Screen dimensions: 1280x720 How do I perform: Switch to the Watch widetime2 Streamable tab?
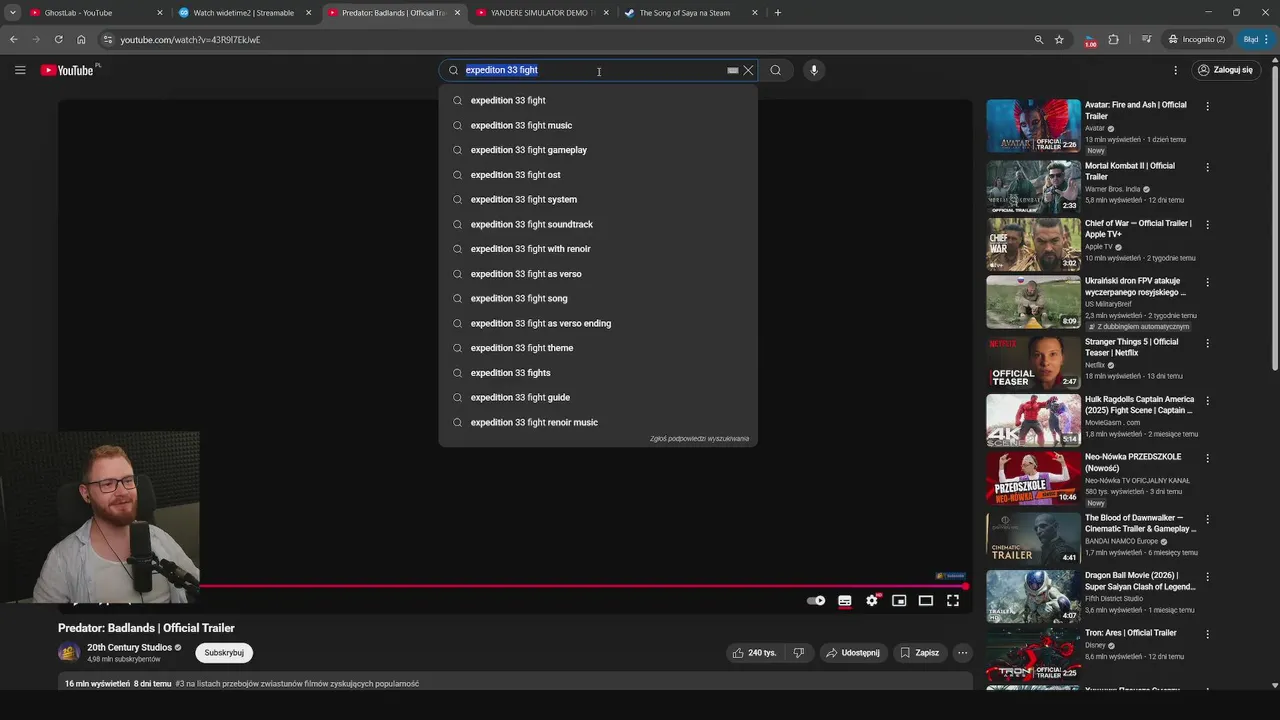pos(245,13)
